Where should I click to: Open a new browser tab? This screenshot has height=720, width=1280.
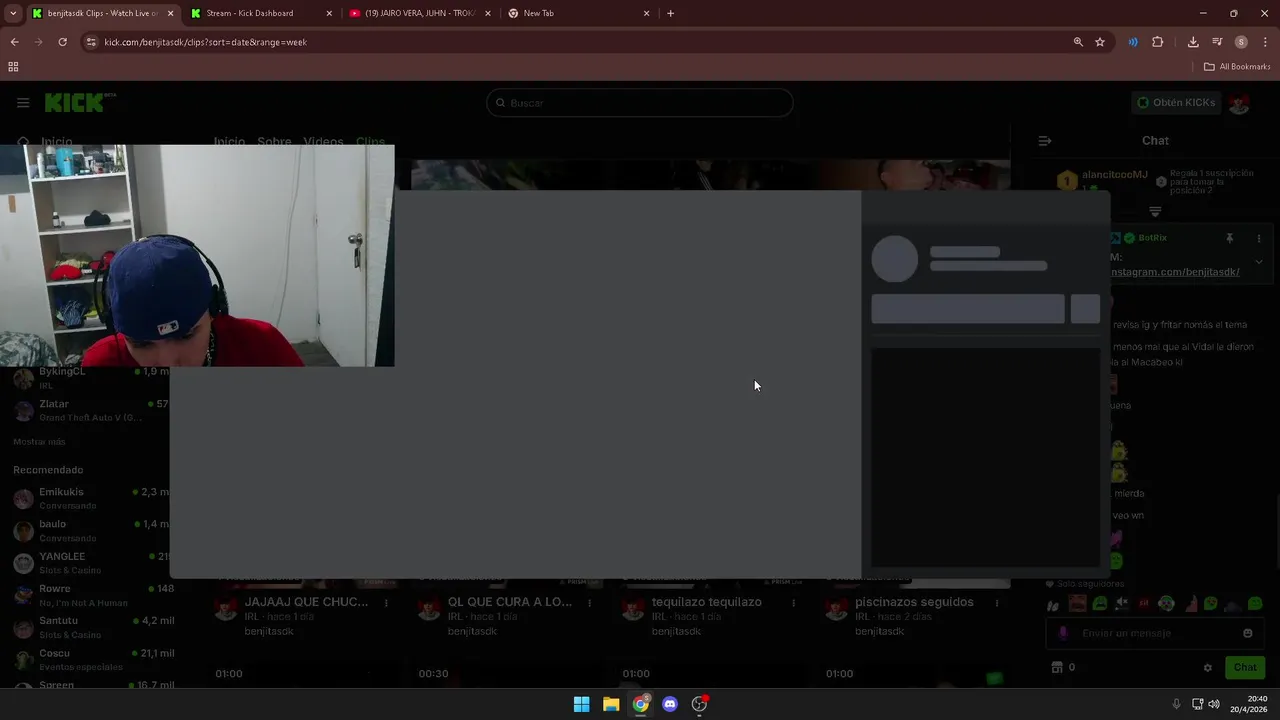pyautogui.click(x=670, y=13)
